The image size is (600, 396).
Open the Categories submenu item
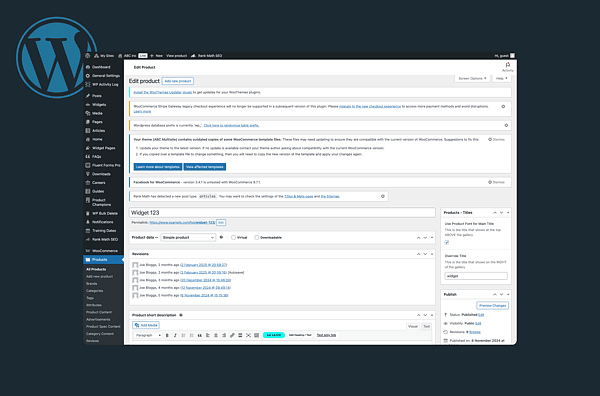[95, 291]
